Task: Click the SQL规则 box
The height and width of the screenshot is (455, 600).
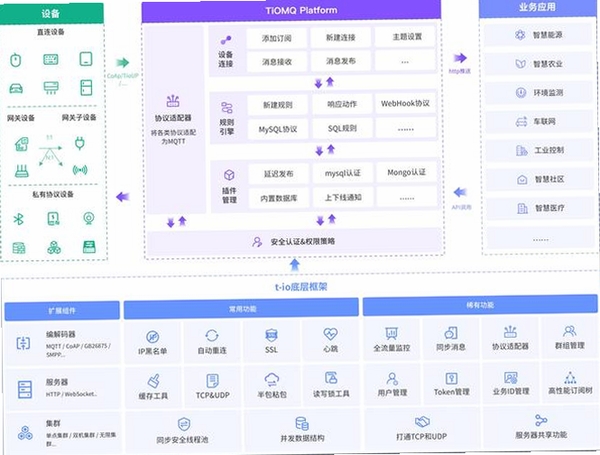Action: (342, 129)
